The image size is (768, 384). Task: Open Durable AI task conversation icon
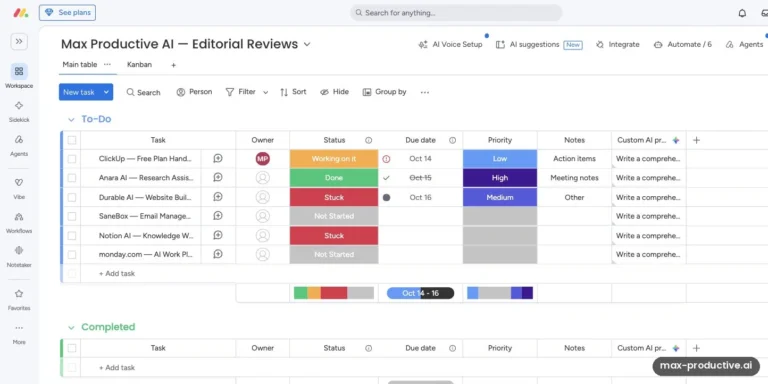(218, 197)
